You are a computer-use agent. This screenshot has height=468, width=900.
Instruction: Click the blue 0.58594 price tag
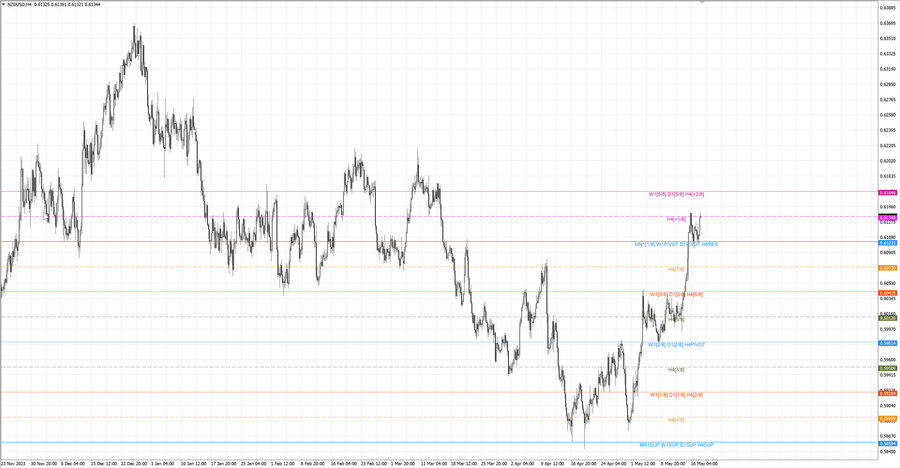(x=887, y=444)
